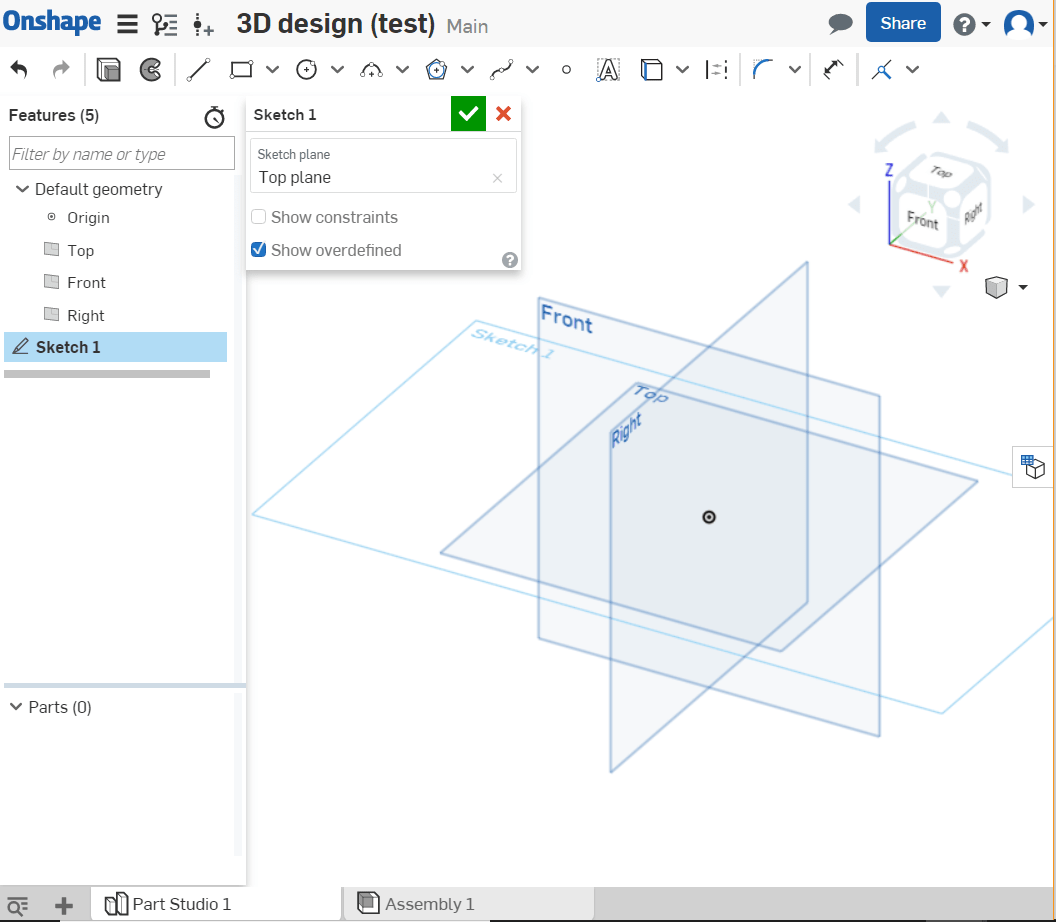Viewport: 1056px width, 922px height.
Task: Select the Sketch fillet tool
Action: pyautogui.click(x=762, y=69)
